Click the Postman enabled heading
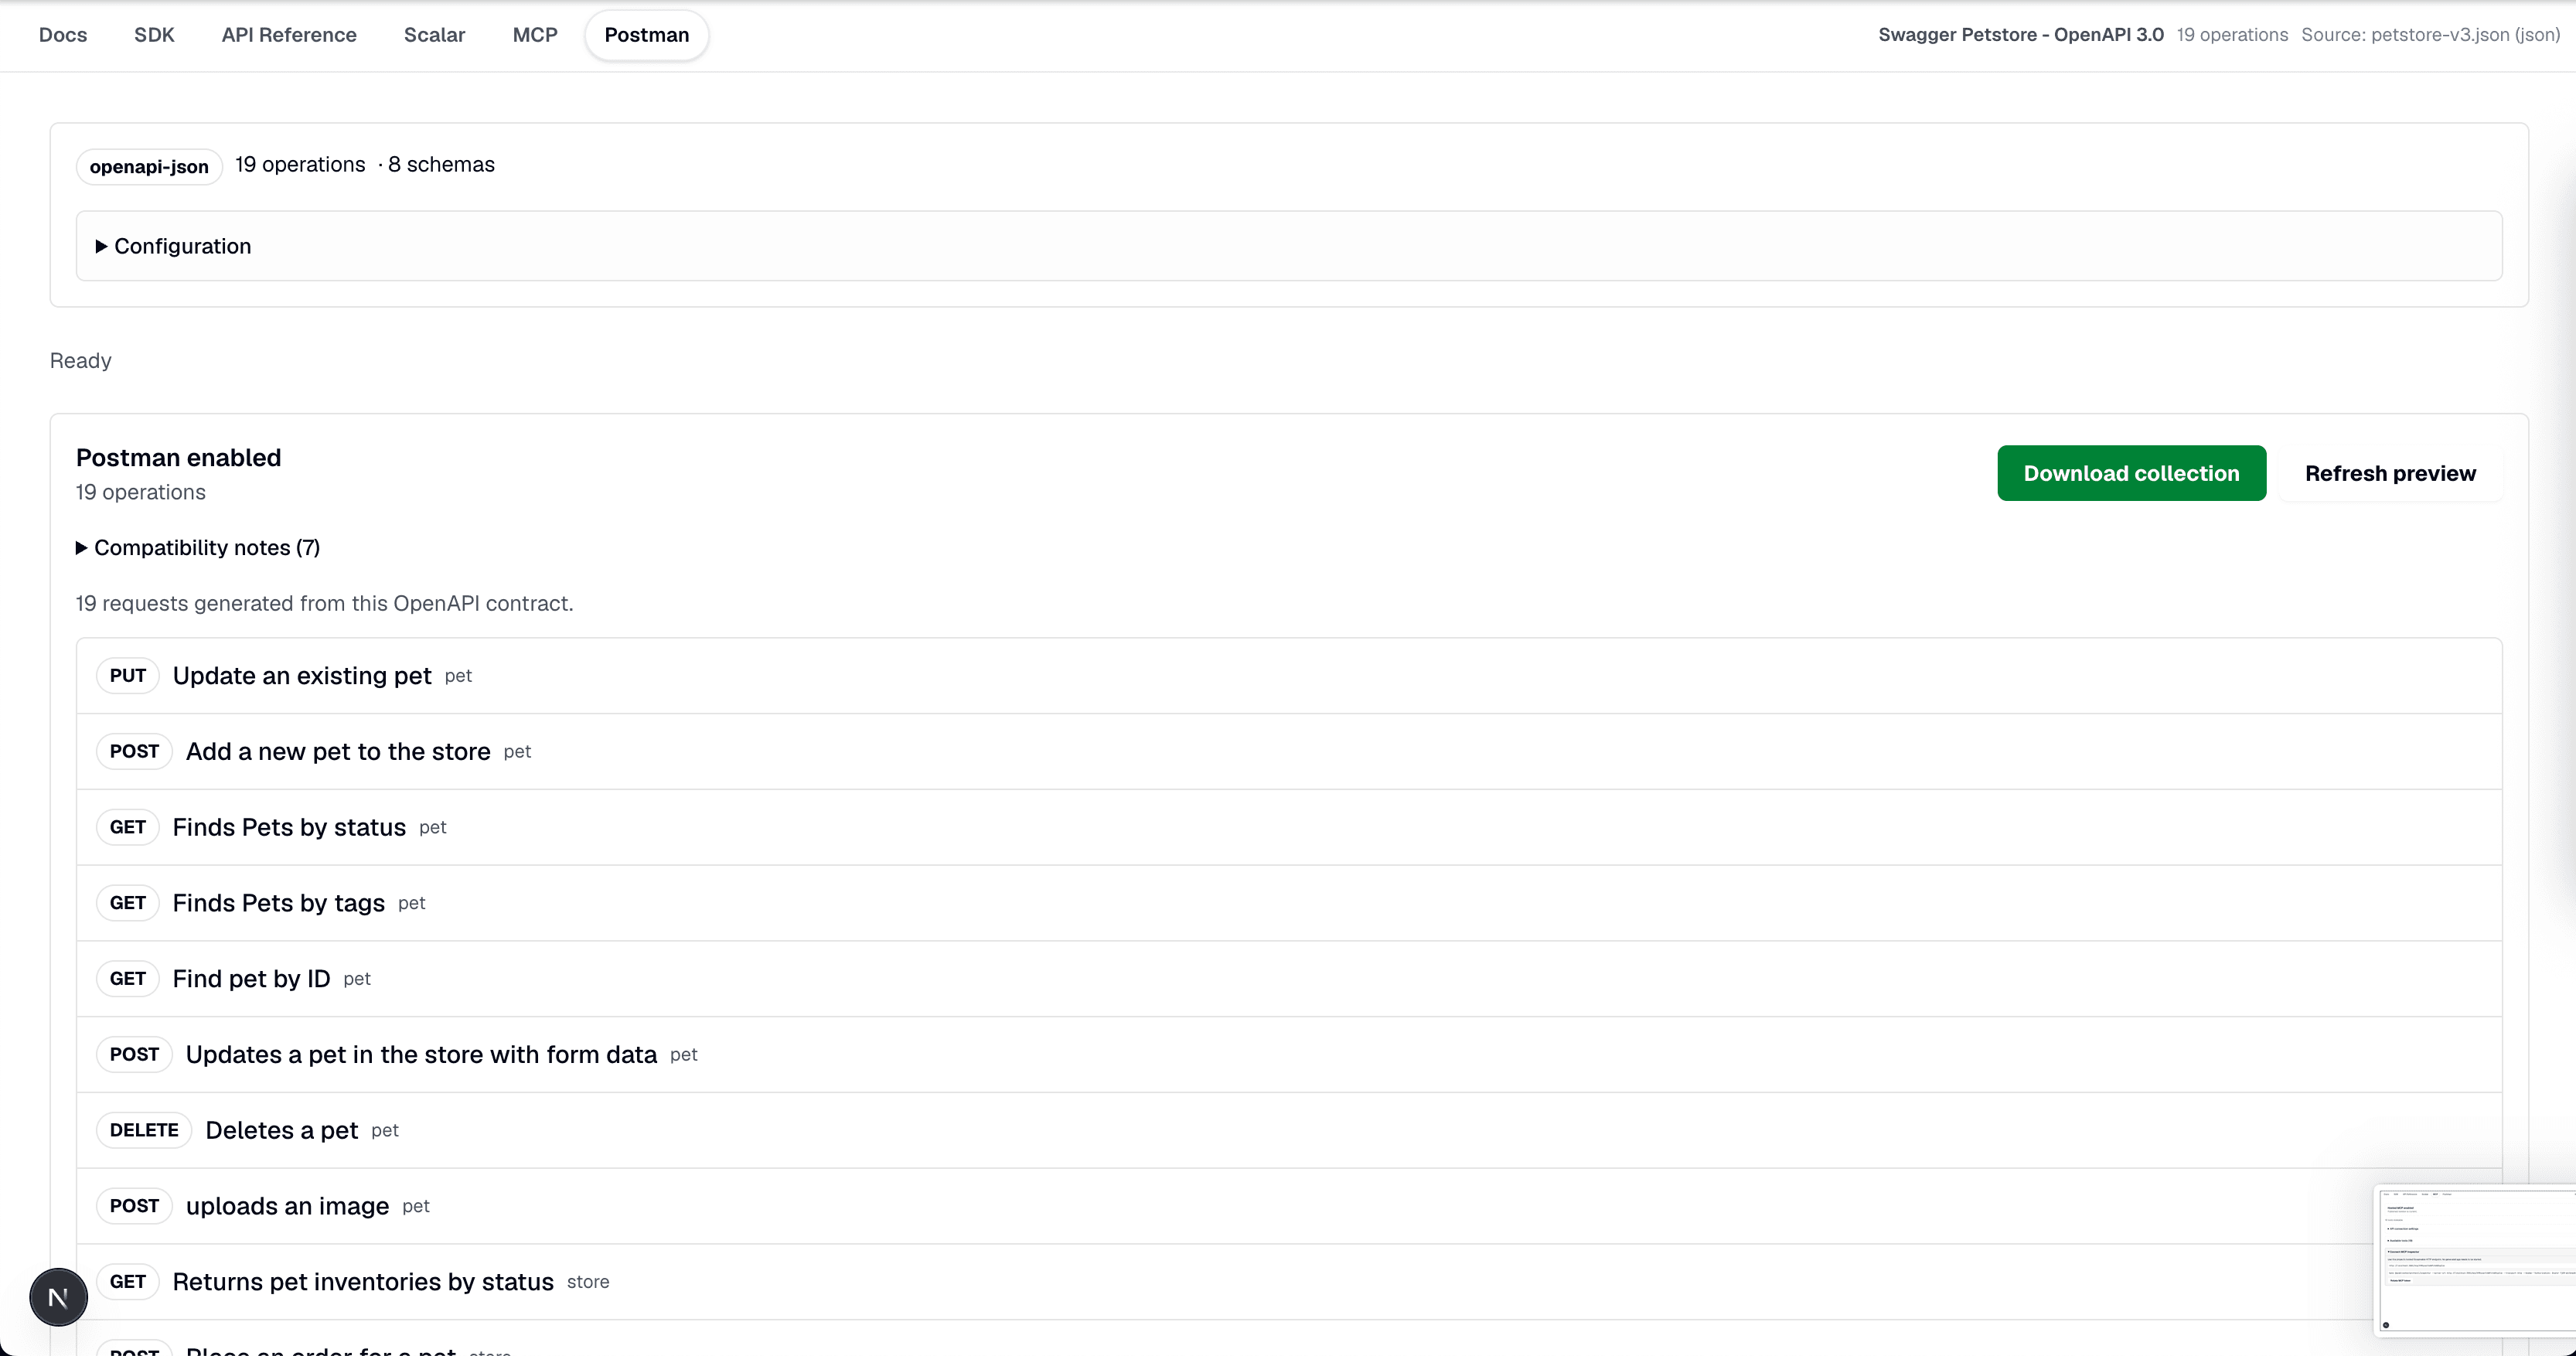 pyautogui.click(x=179, y=458)
